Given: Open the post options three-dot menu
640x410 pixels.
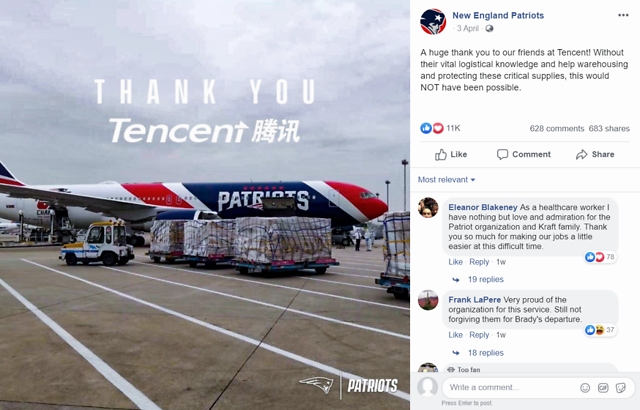Looking at the screenshot, I should point(623,15).
